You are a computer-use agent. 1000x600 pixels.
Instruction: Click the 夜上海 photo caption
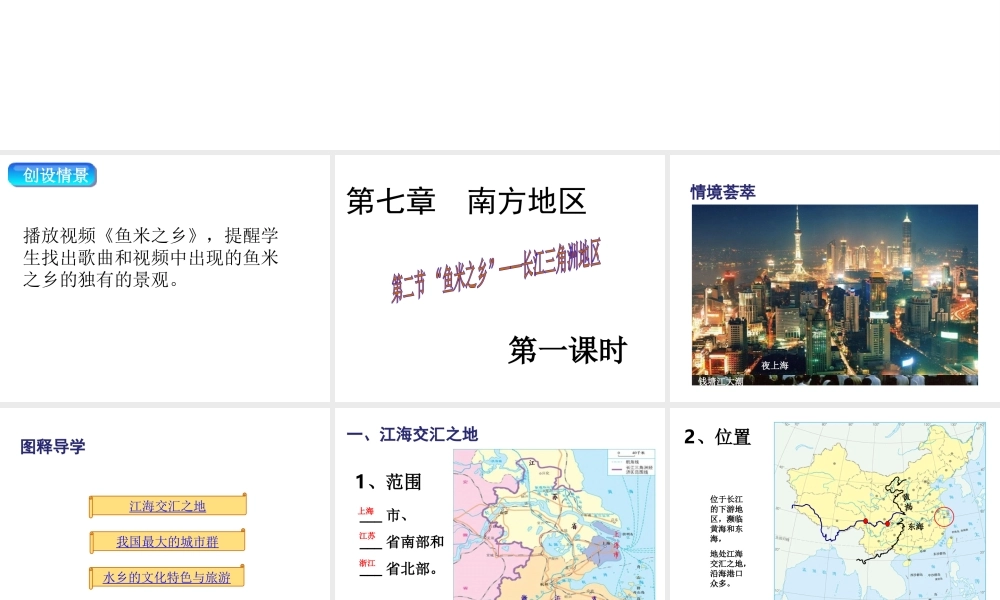coord(775,365)
